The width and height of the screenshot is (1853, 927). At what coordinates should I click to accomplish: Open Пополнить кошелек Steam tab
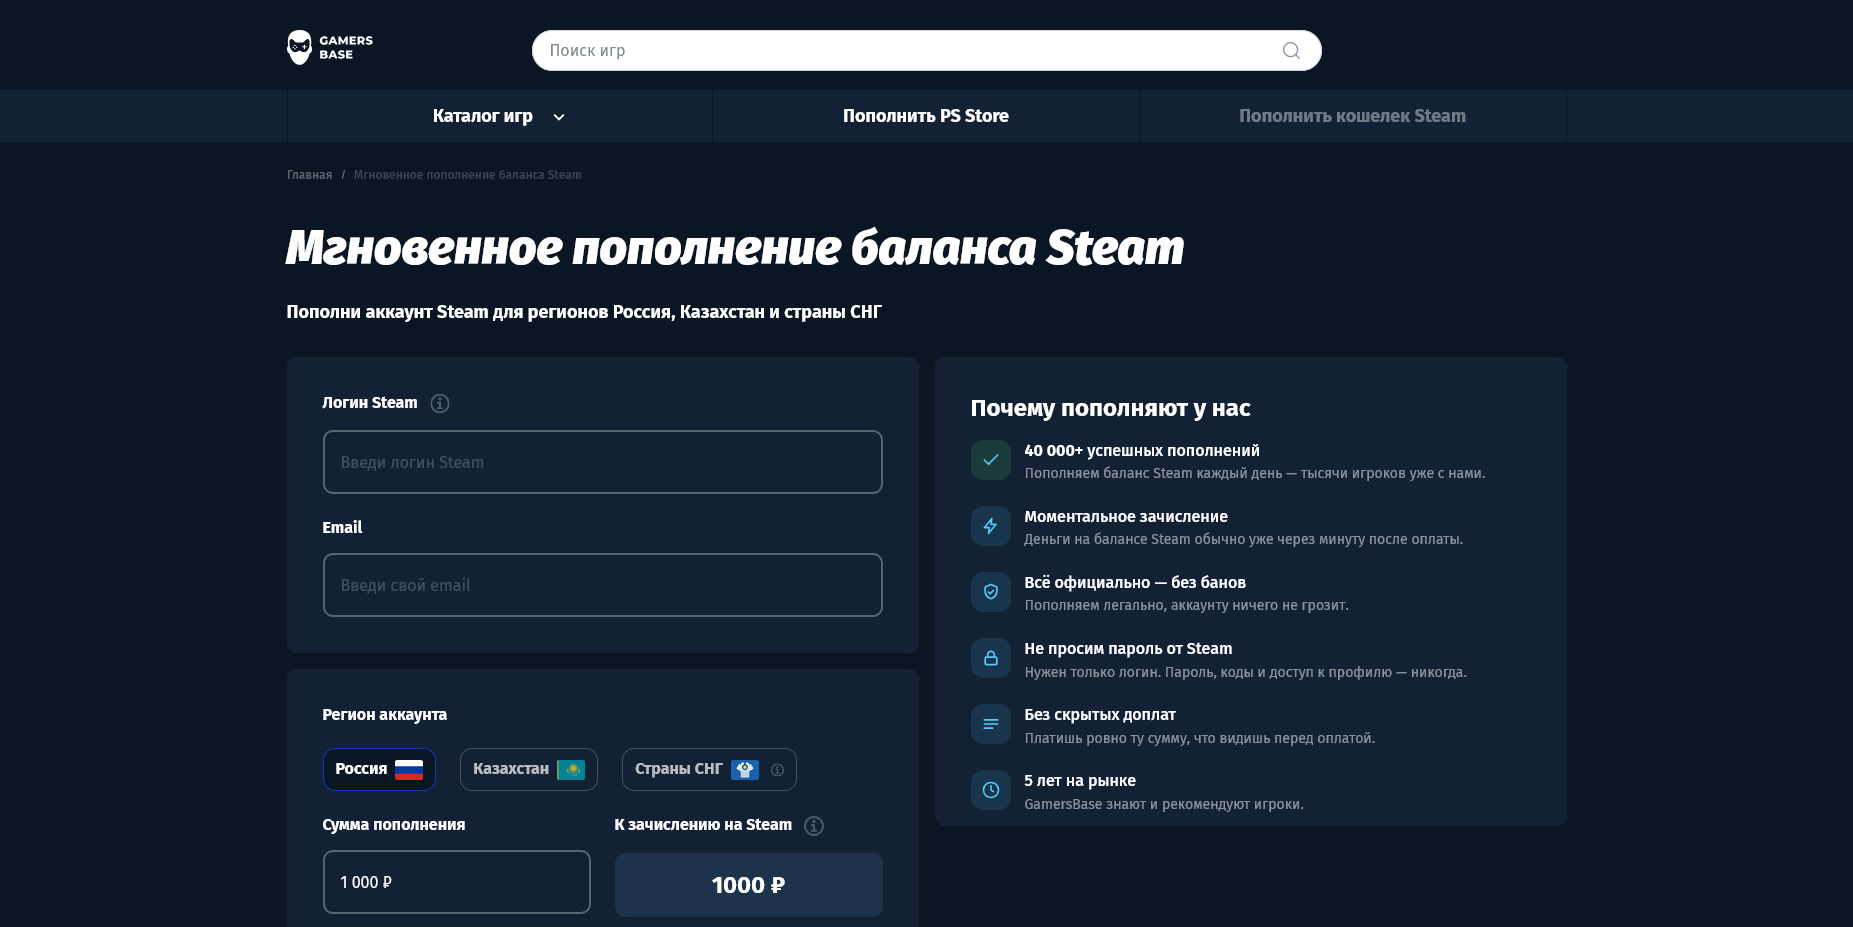(1352, 116)
